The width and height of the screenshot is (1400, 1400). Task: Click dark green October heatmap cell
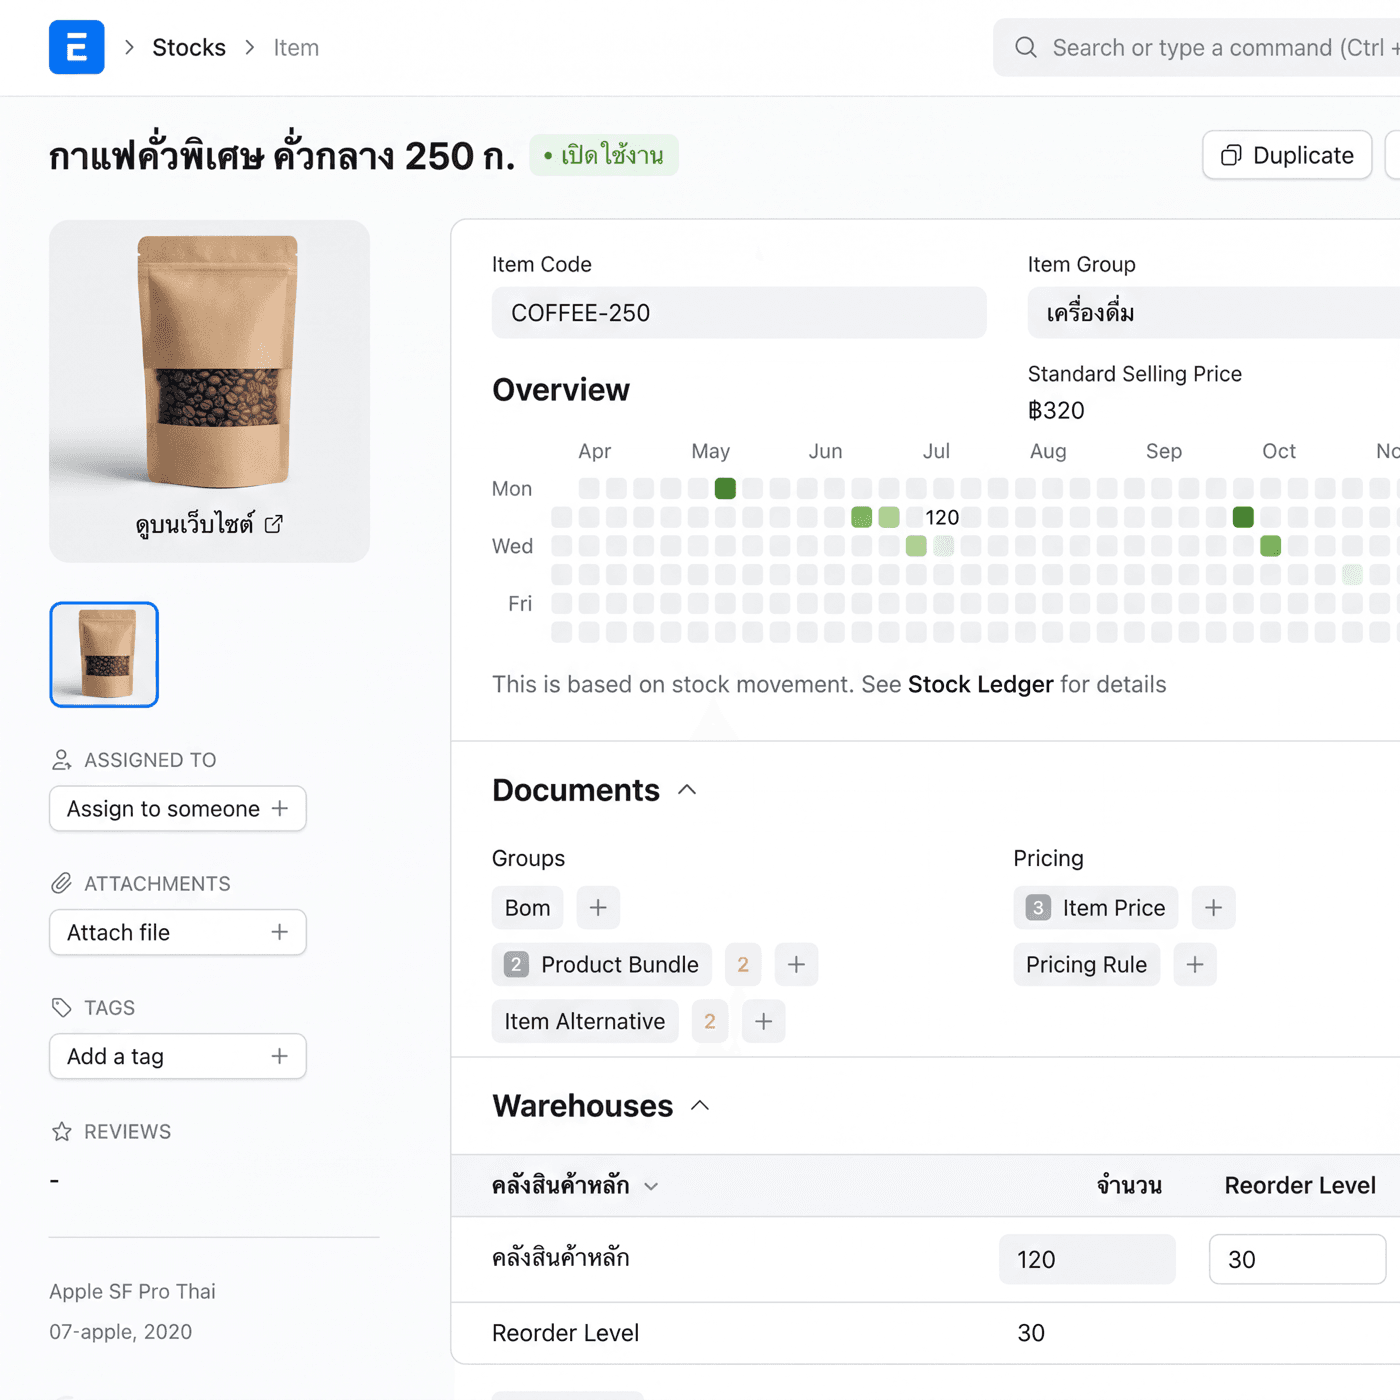pos(1243,517)
